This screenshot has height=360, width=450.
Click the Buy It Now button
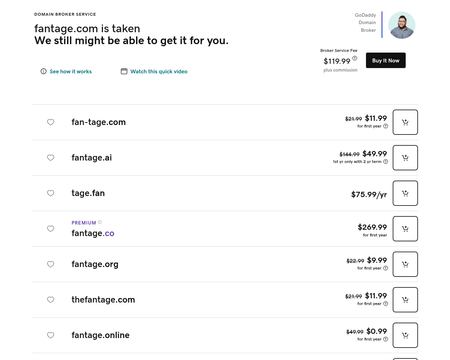(386, 60)
